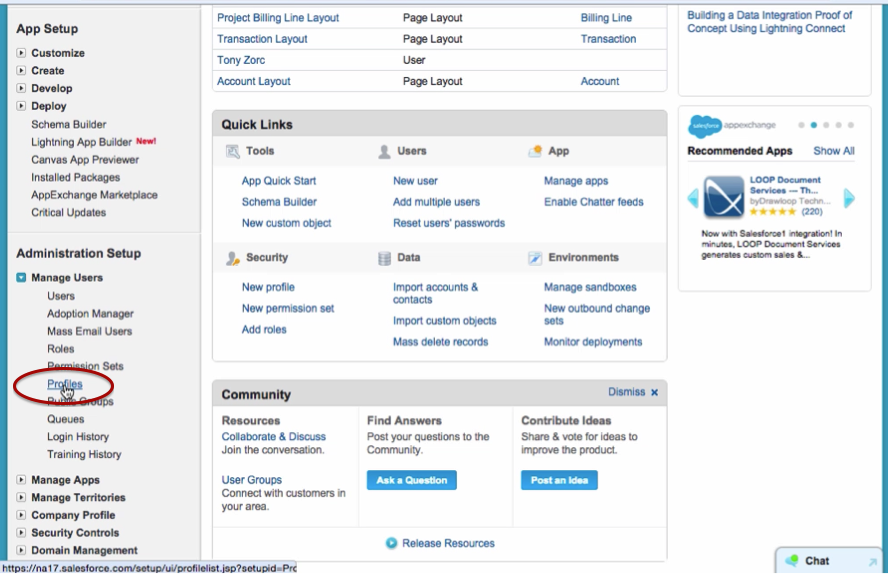Open LOOP Document Services app thumbnail
Viewport: 889px width, 574px height.
[723, 197]
